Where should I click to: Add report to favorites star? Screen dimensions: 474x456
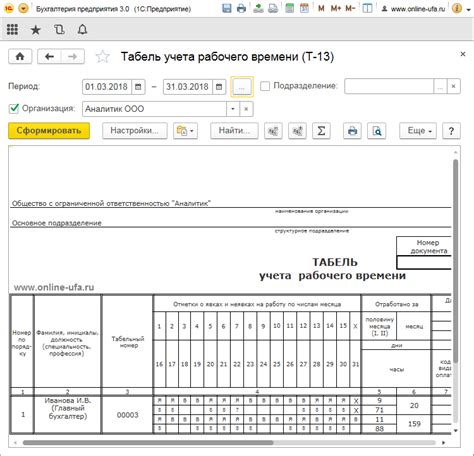click(x=102, y=56)
